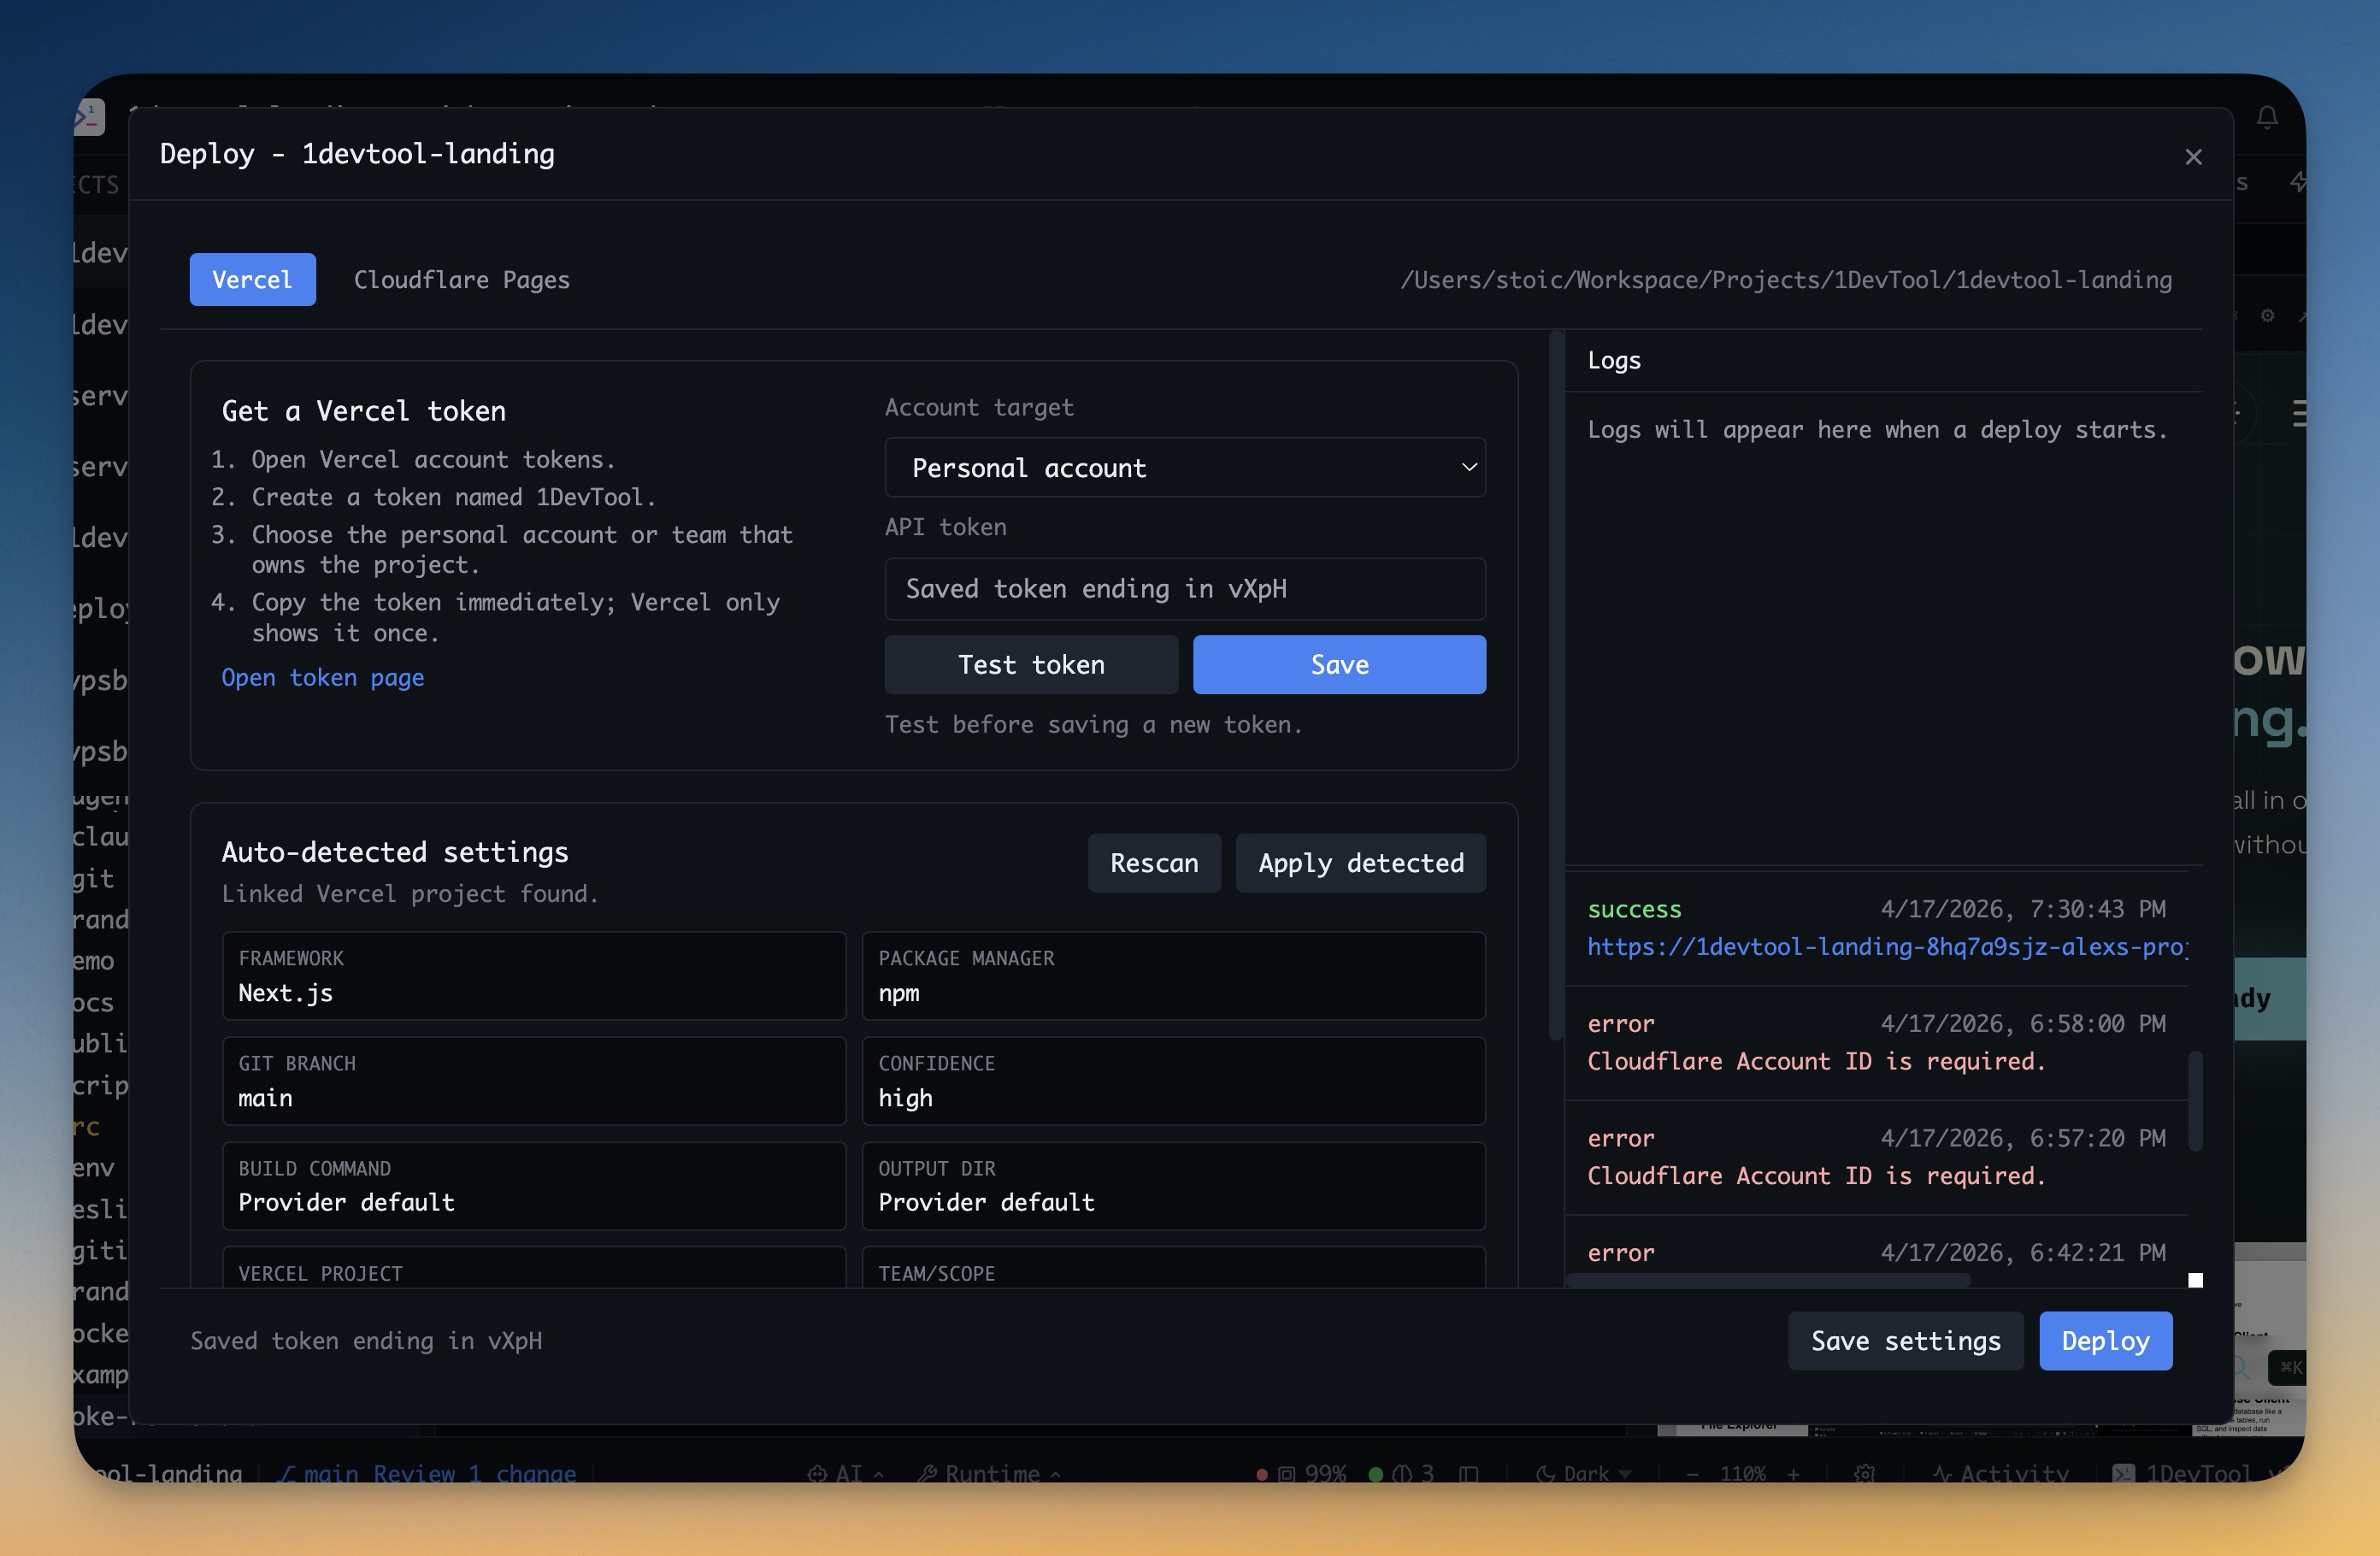
Task: Click the notification bell icon
Action: coord(2267,118)
